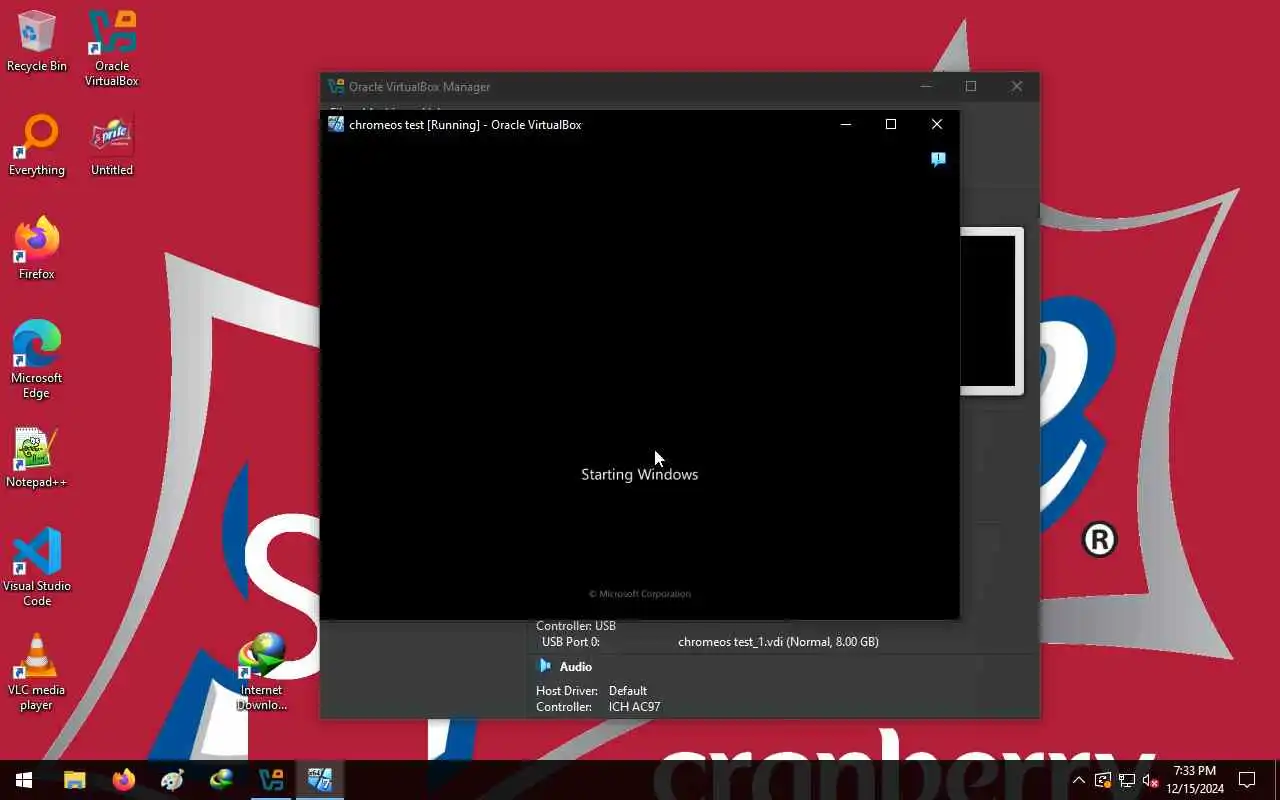Open Internet Download Manager from the taskbar

(x=222, y=780)
